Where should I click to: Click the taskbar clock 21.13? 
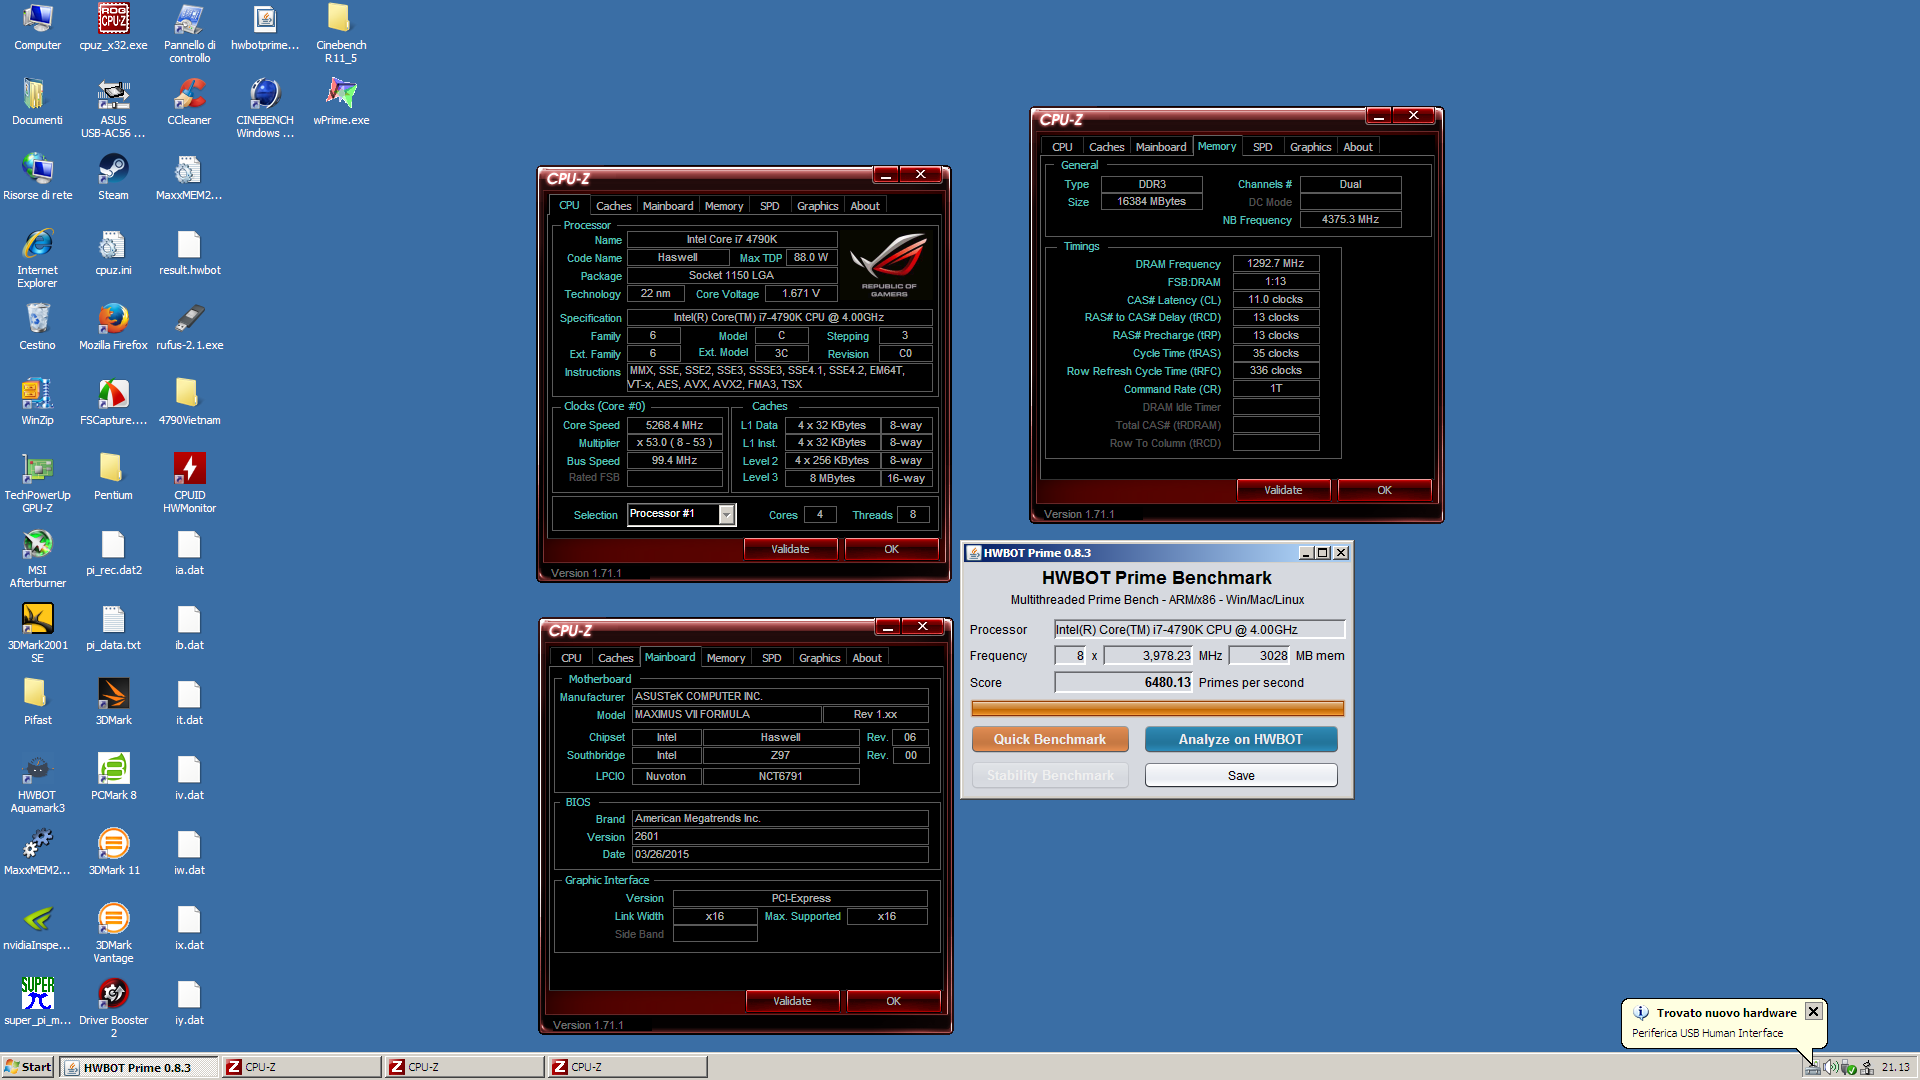pos(1895,1067)
